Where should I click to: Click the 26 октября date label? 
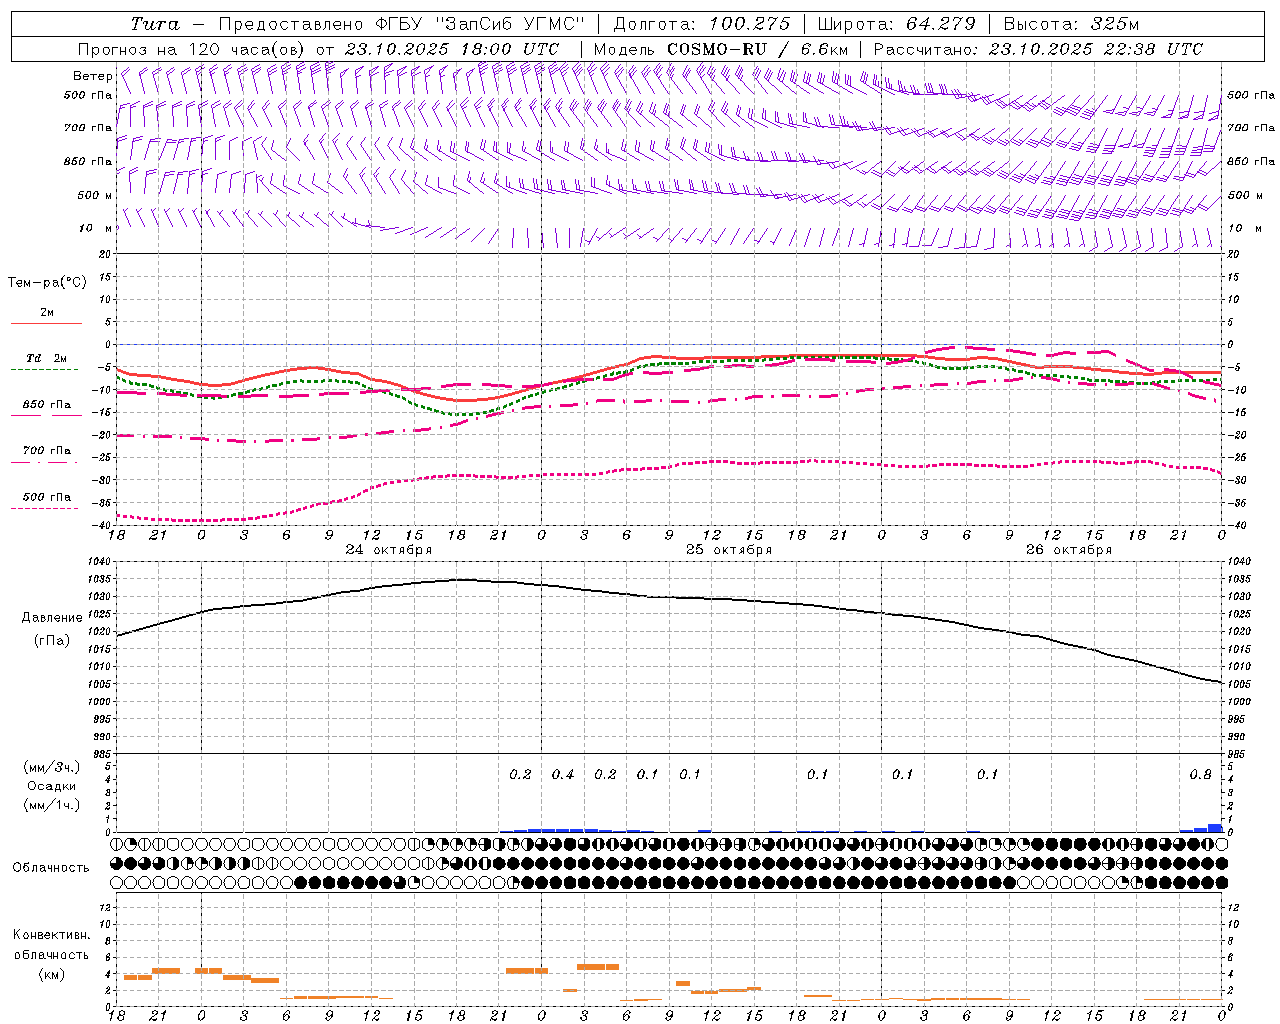[x=1069, y=550]
